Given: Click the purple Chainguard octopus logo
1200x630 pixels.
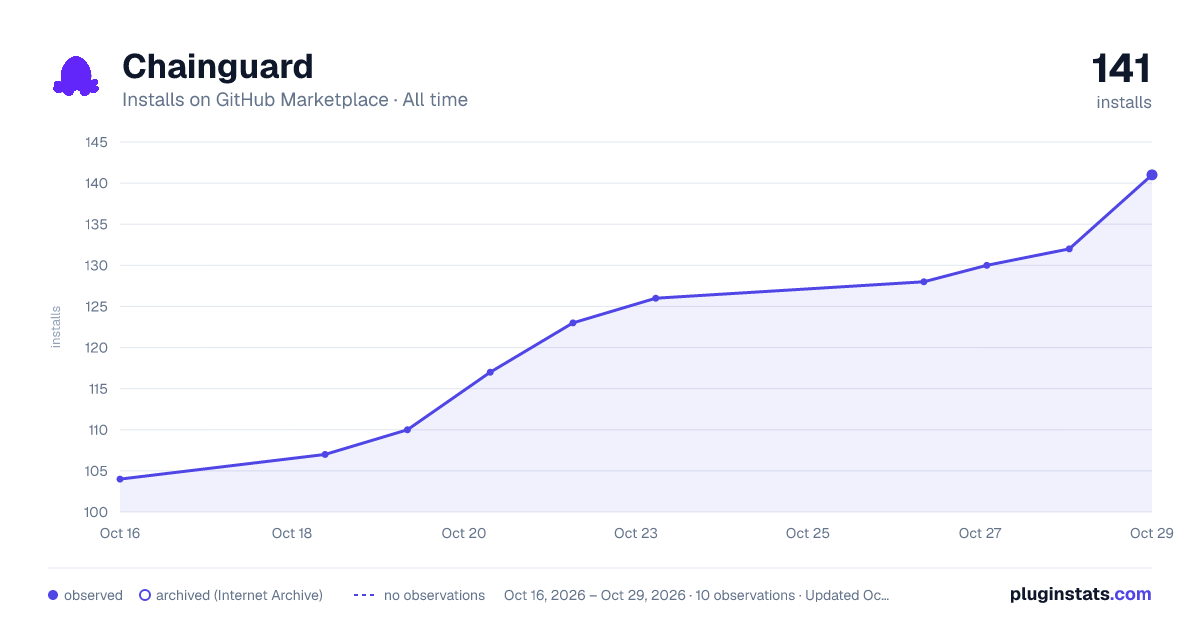Looking at the screenshot, I should tap(76, 76).
